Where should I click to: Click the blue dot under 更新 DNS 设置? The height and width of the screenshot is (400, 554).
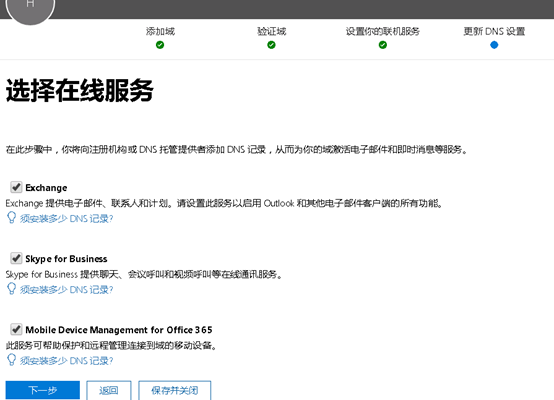click(x=494, y=45)
